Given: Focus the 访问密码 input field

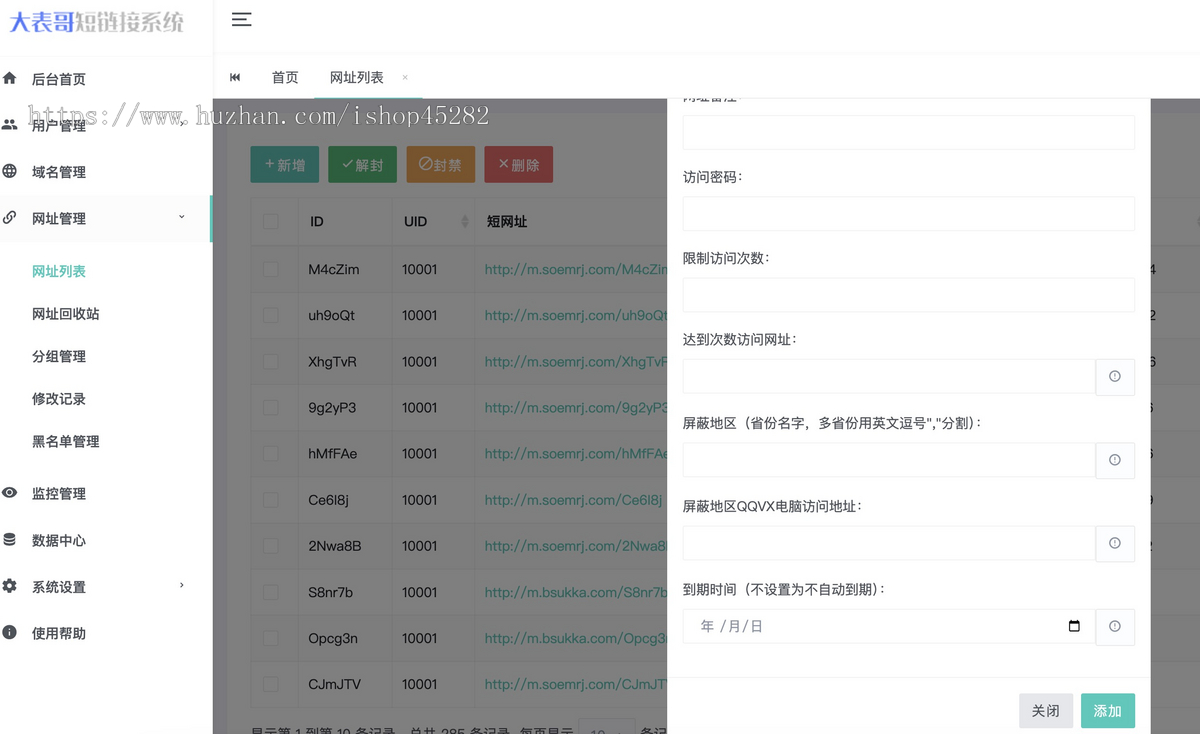Looking at the screenshot, I should pos(908,213).
